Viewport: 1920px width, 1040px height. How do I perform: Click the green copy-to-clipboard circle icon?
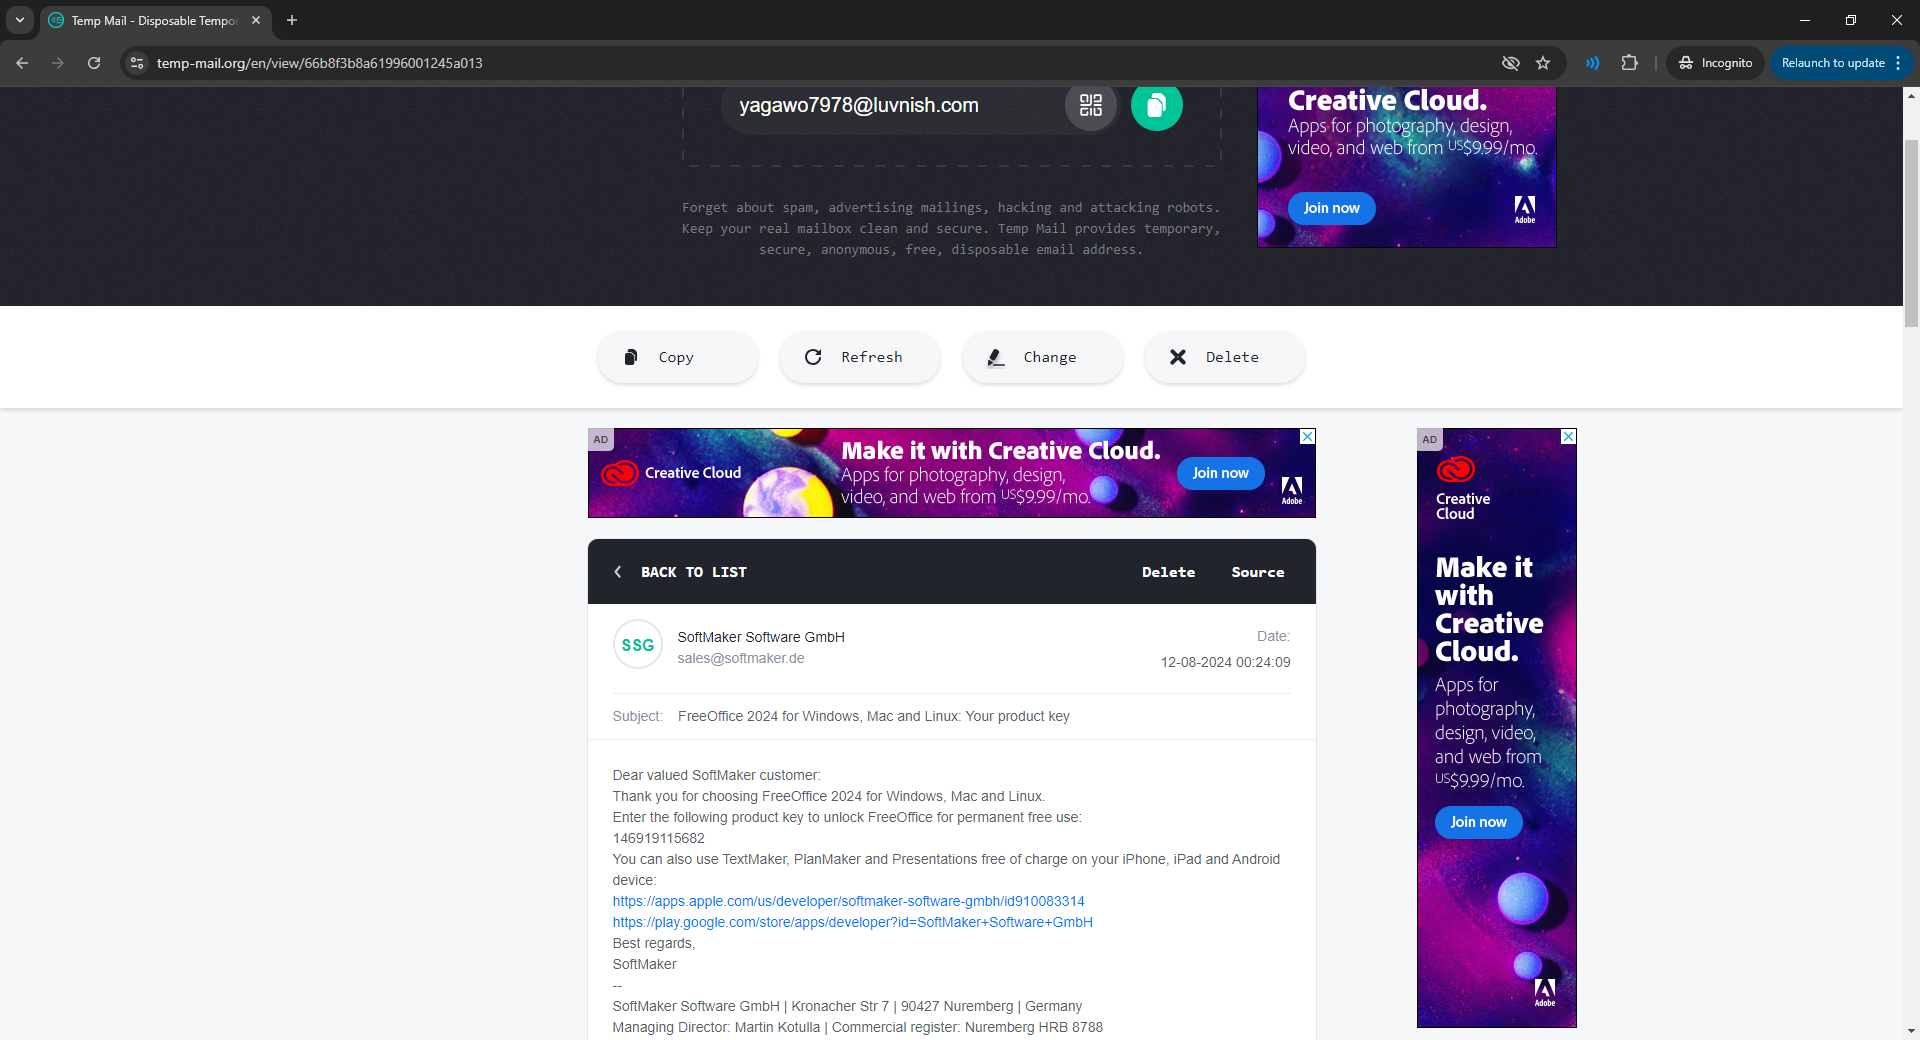(x=1156, y=105)
